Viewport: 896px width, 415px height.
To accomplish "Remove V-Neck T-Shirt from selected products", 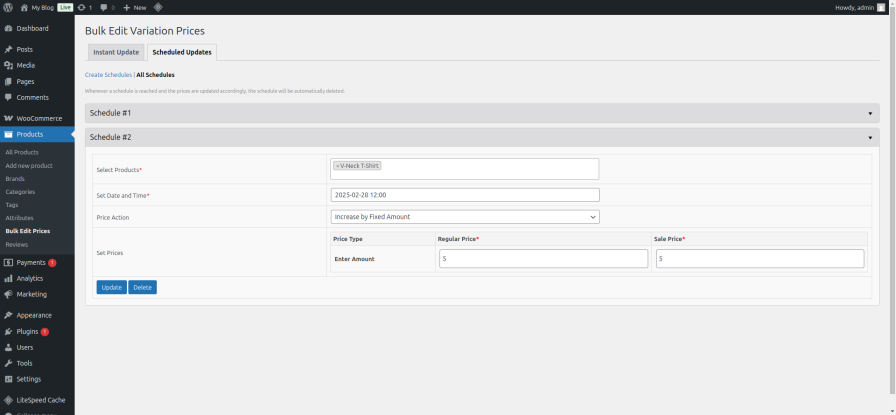I will (338, 166).
